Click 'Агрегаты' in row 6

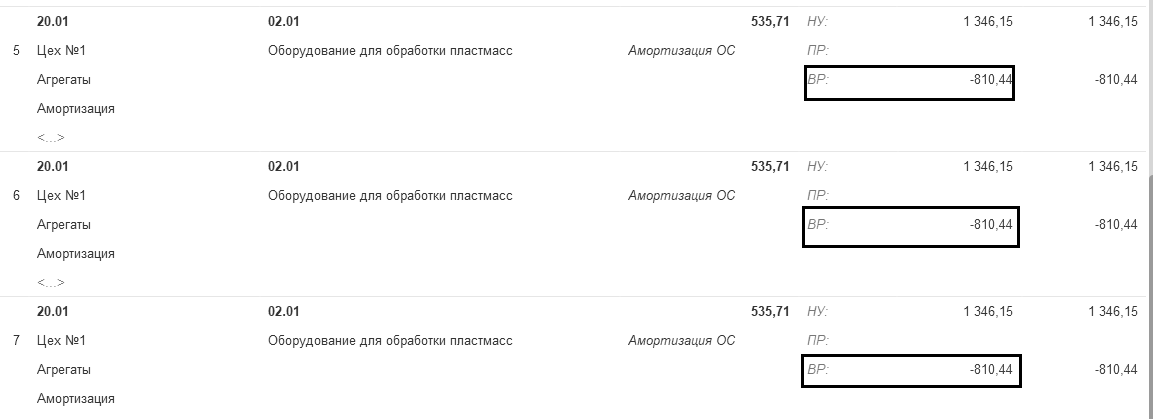pyautogui.click(x=64, y=225)
